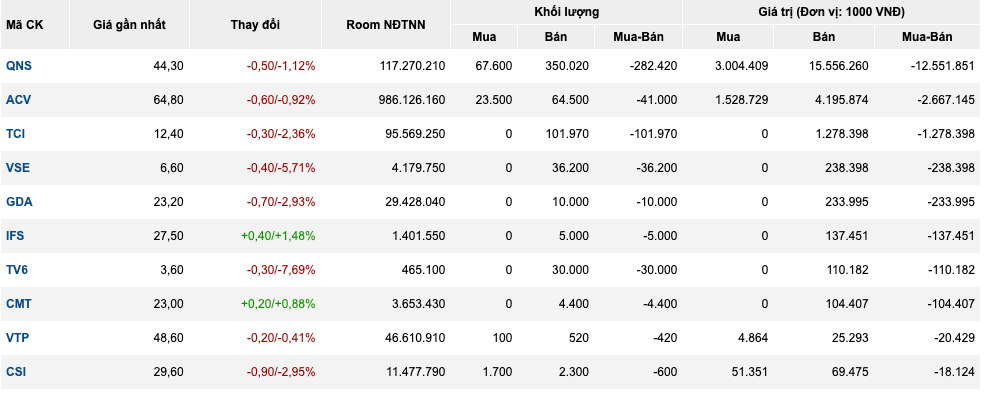Open the ACV stock code link
This screenshot has height=393, width=984.
[18, 100]
